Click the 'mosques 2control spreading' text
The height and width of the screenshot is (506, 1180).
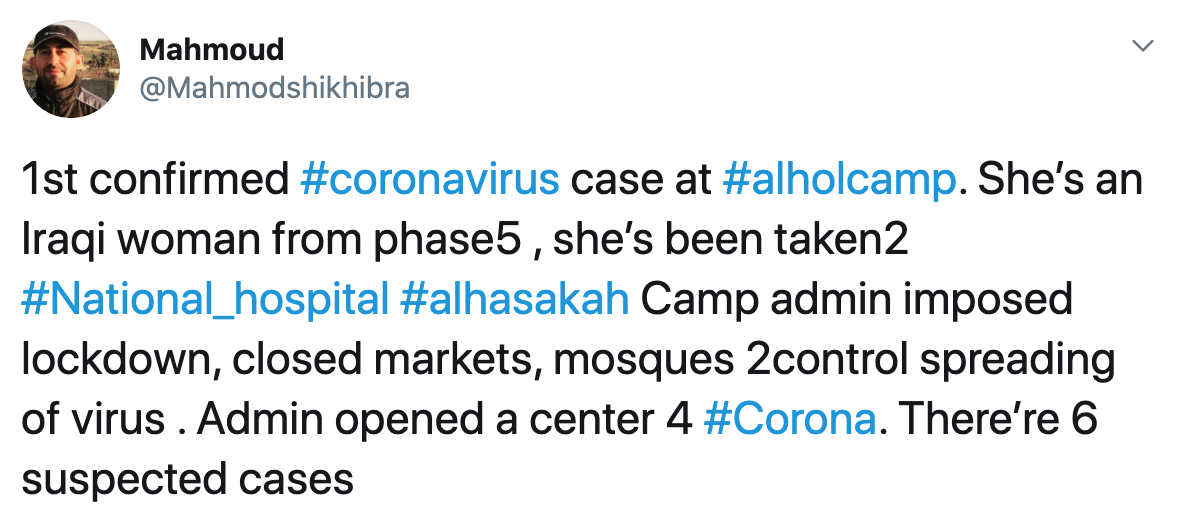pos(833,360)
